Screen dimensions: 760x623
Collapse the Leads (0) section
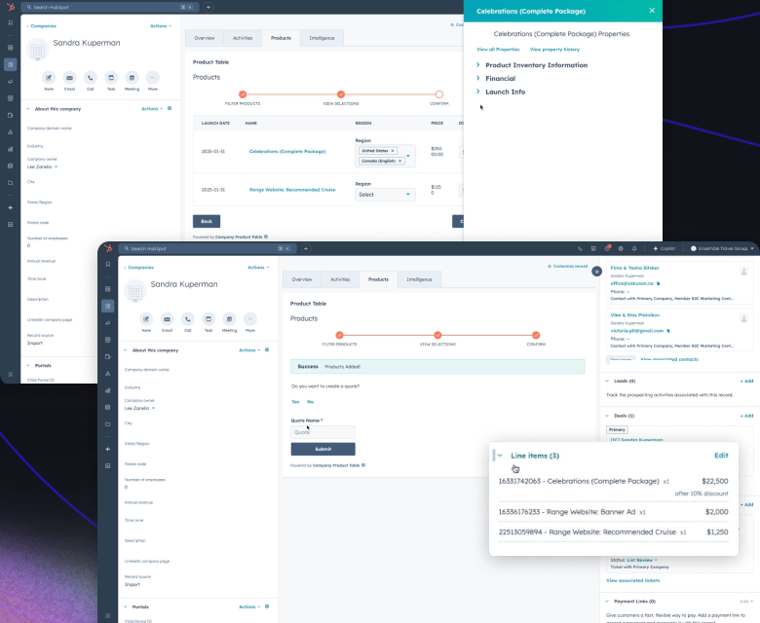point(607,381)
